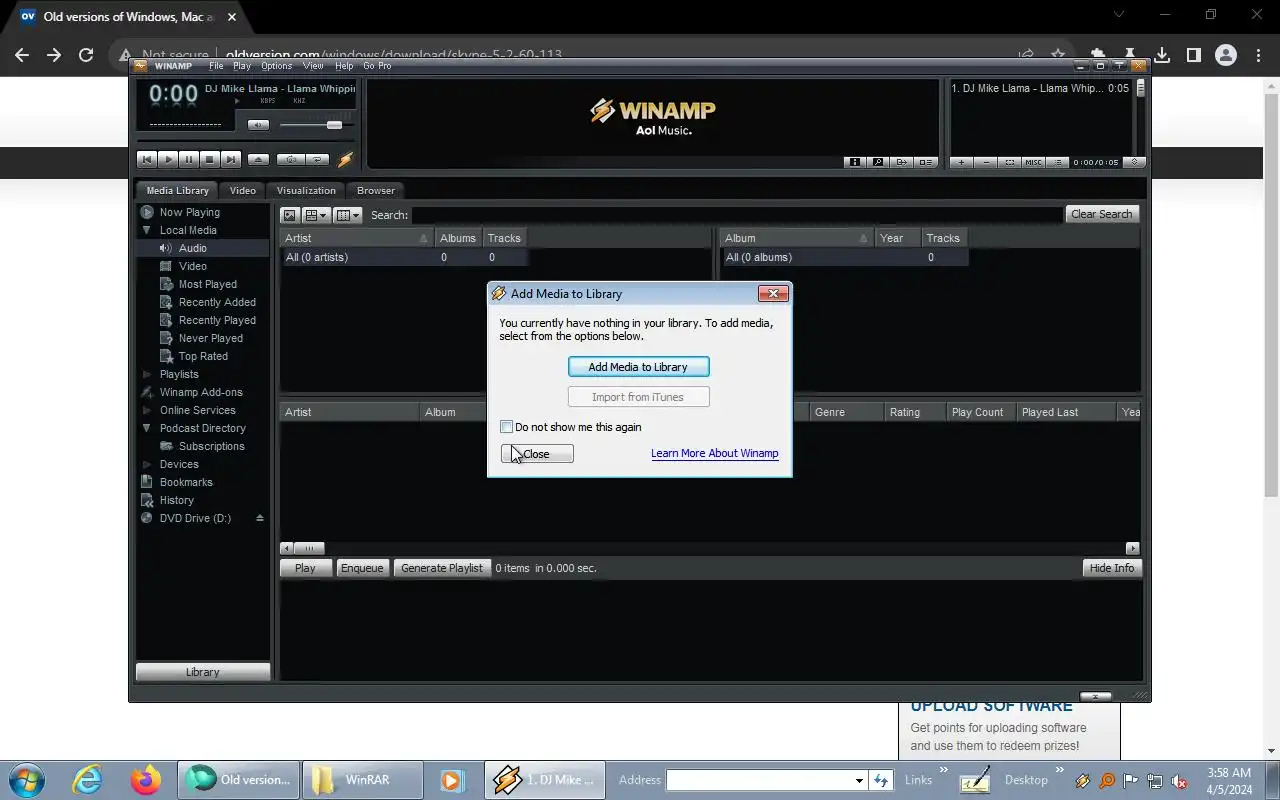Click the Chrome downloads icon in toolbar
This screenshot has width=1280, height=800.
(x=1162, y=55)
